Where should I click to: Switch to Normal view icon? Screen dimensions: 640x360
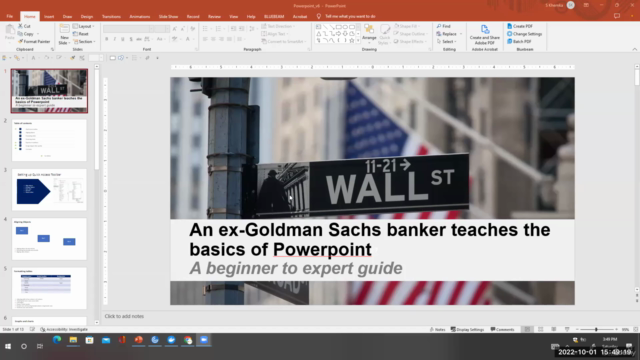click(527, 329)
